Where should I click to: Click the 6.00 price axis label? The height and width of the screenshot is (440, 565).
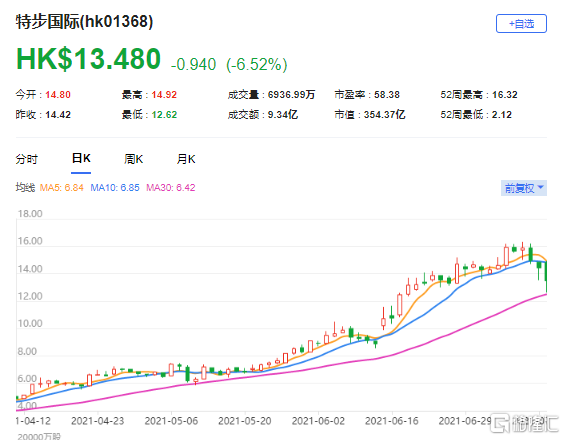point(27,379)
